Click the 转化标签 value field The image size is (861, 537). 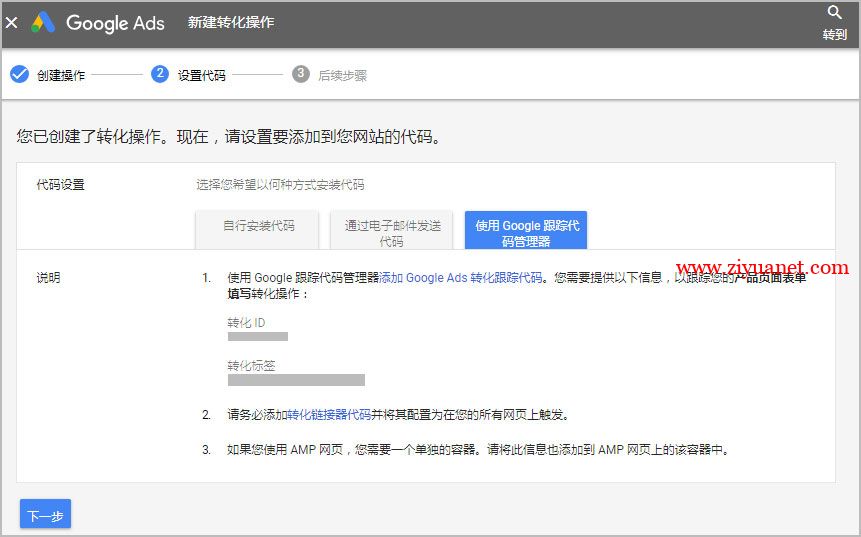(x=296, y=380)
